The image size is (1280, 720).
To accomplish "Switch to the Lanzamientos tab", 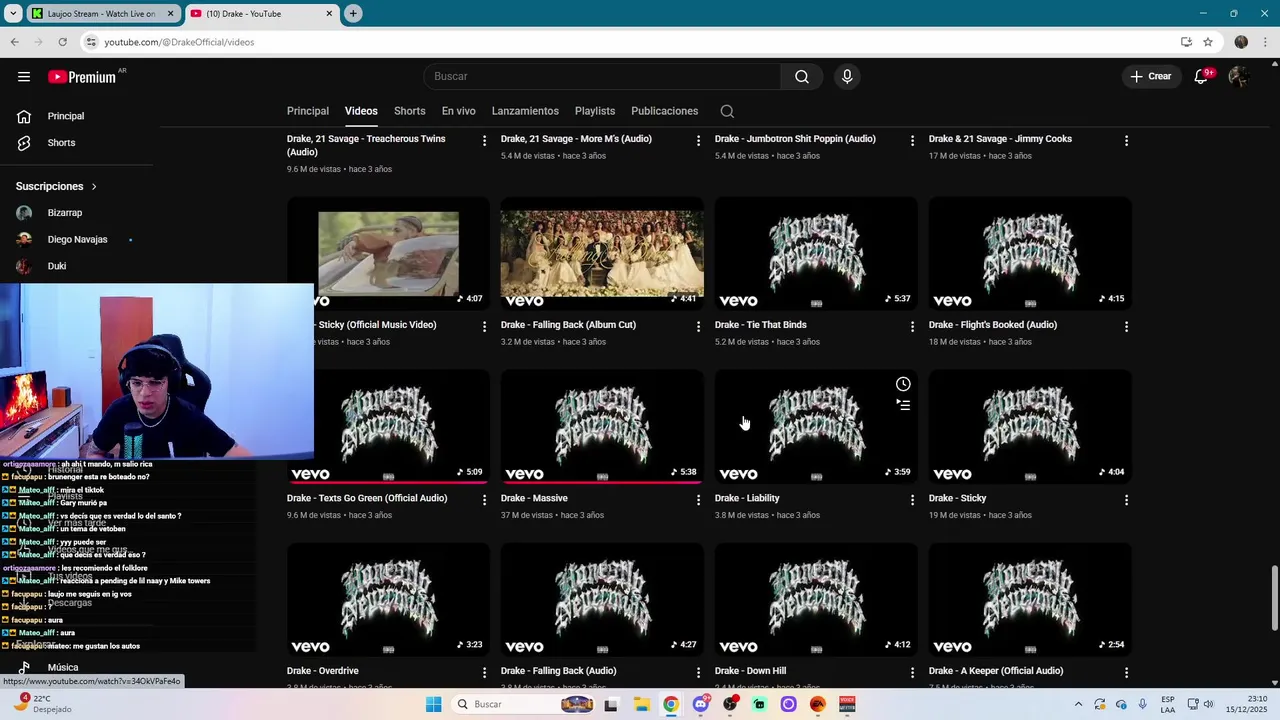I will pyautogui.click(x=525, y=111).
